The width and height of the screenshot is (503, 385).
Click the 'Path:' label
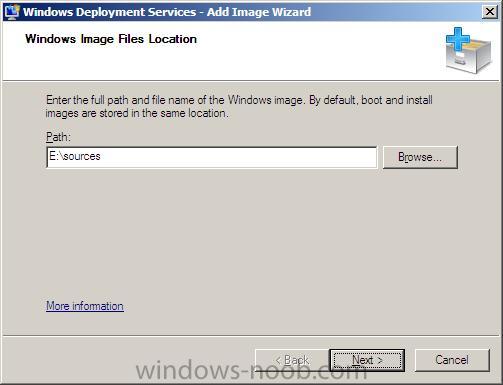(58, 137)
